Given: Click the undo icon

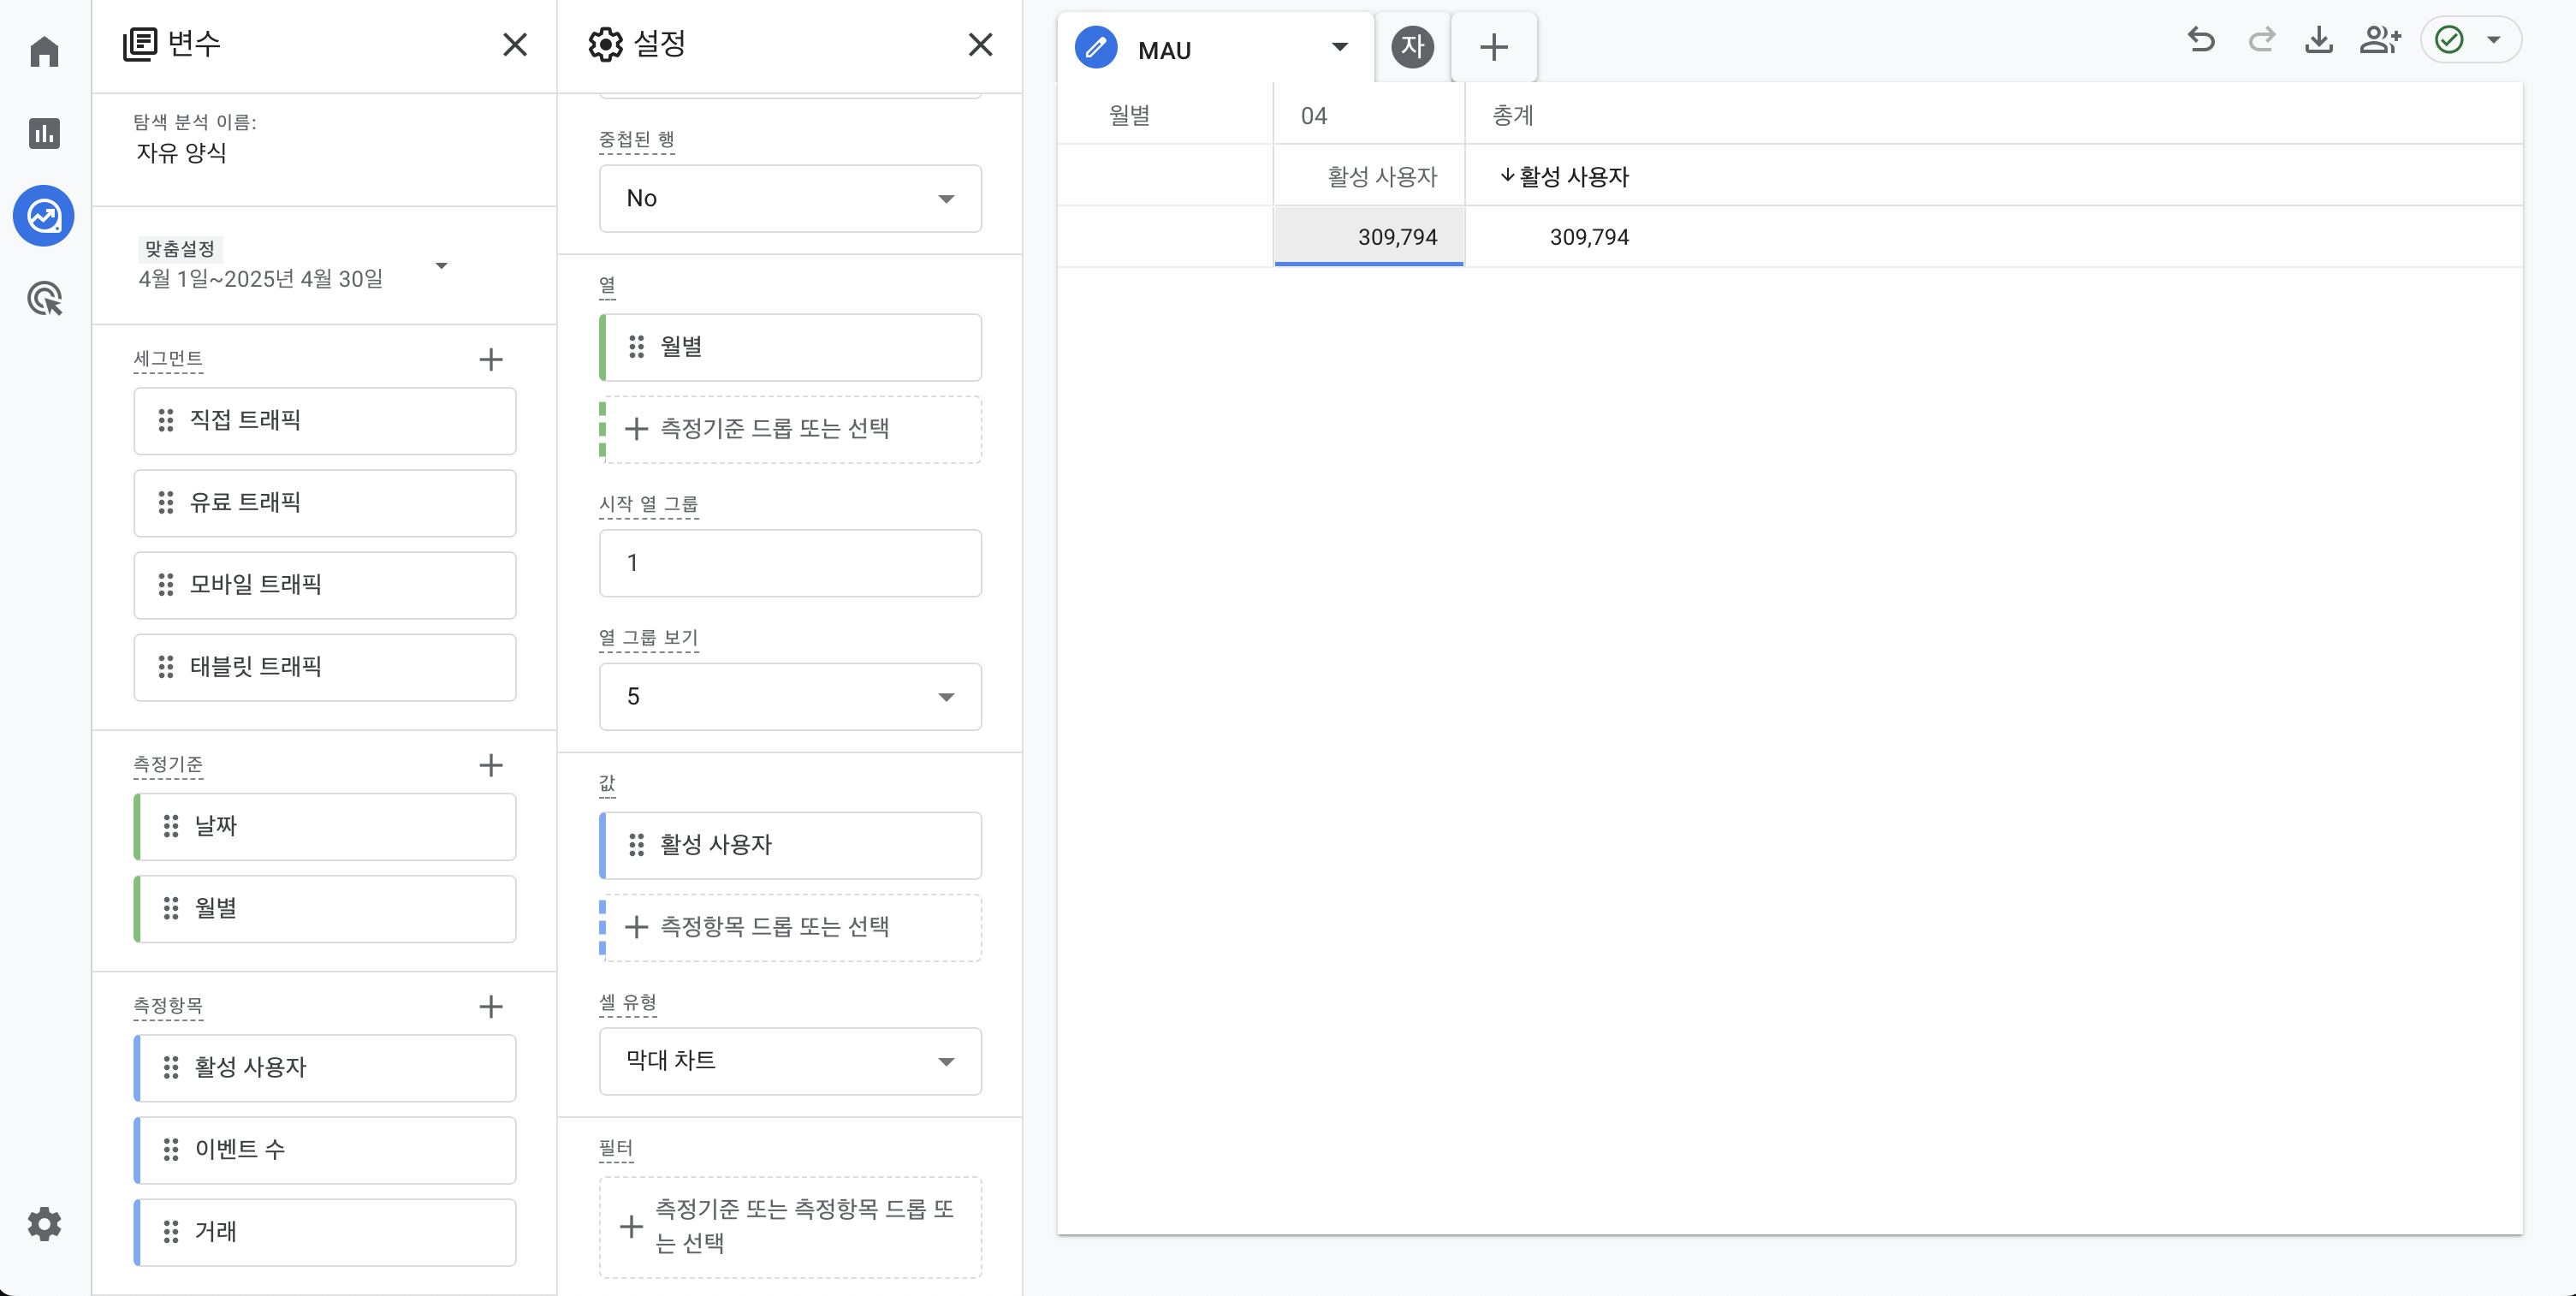Looking at the screenshot, I should 2201,40.
